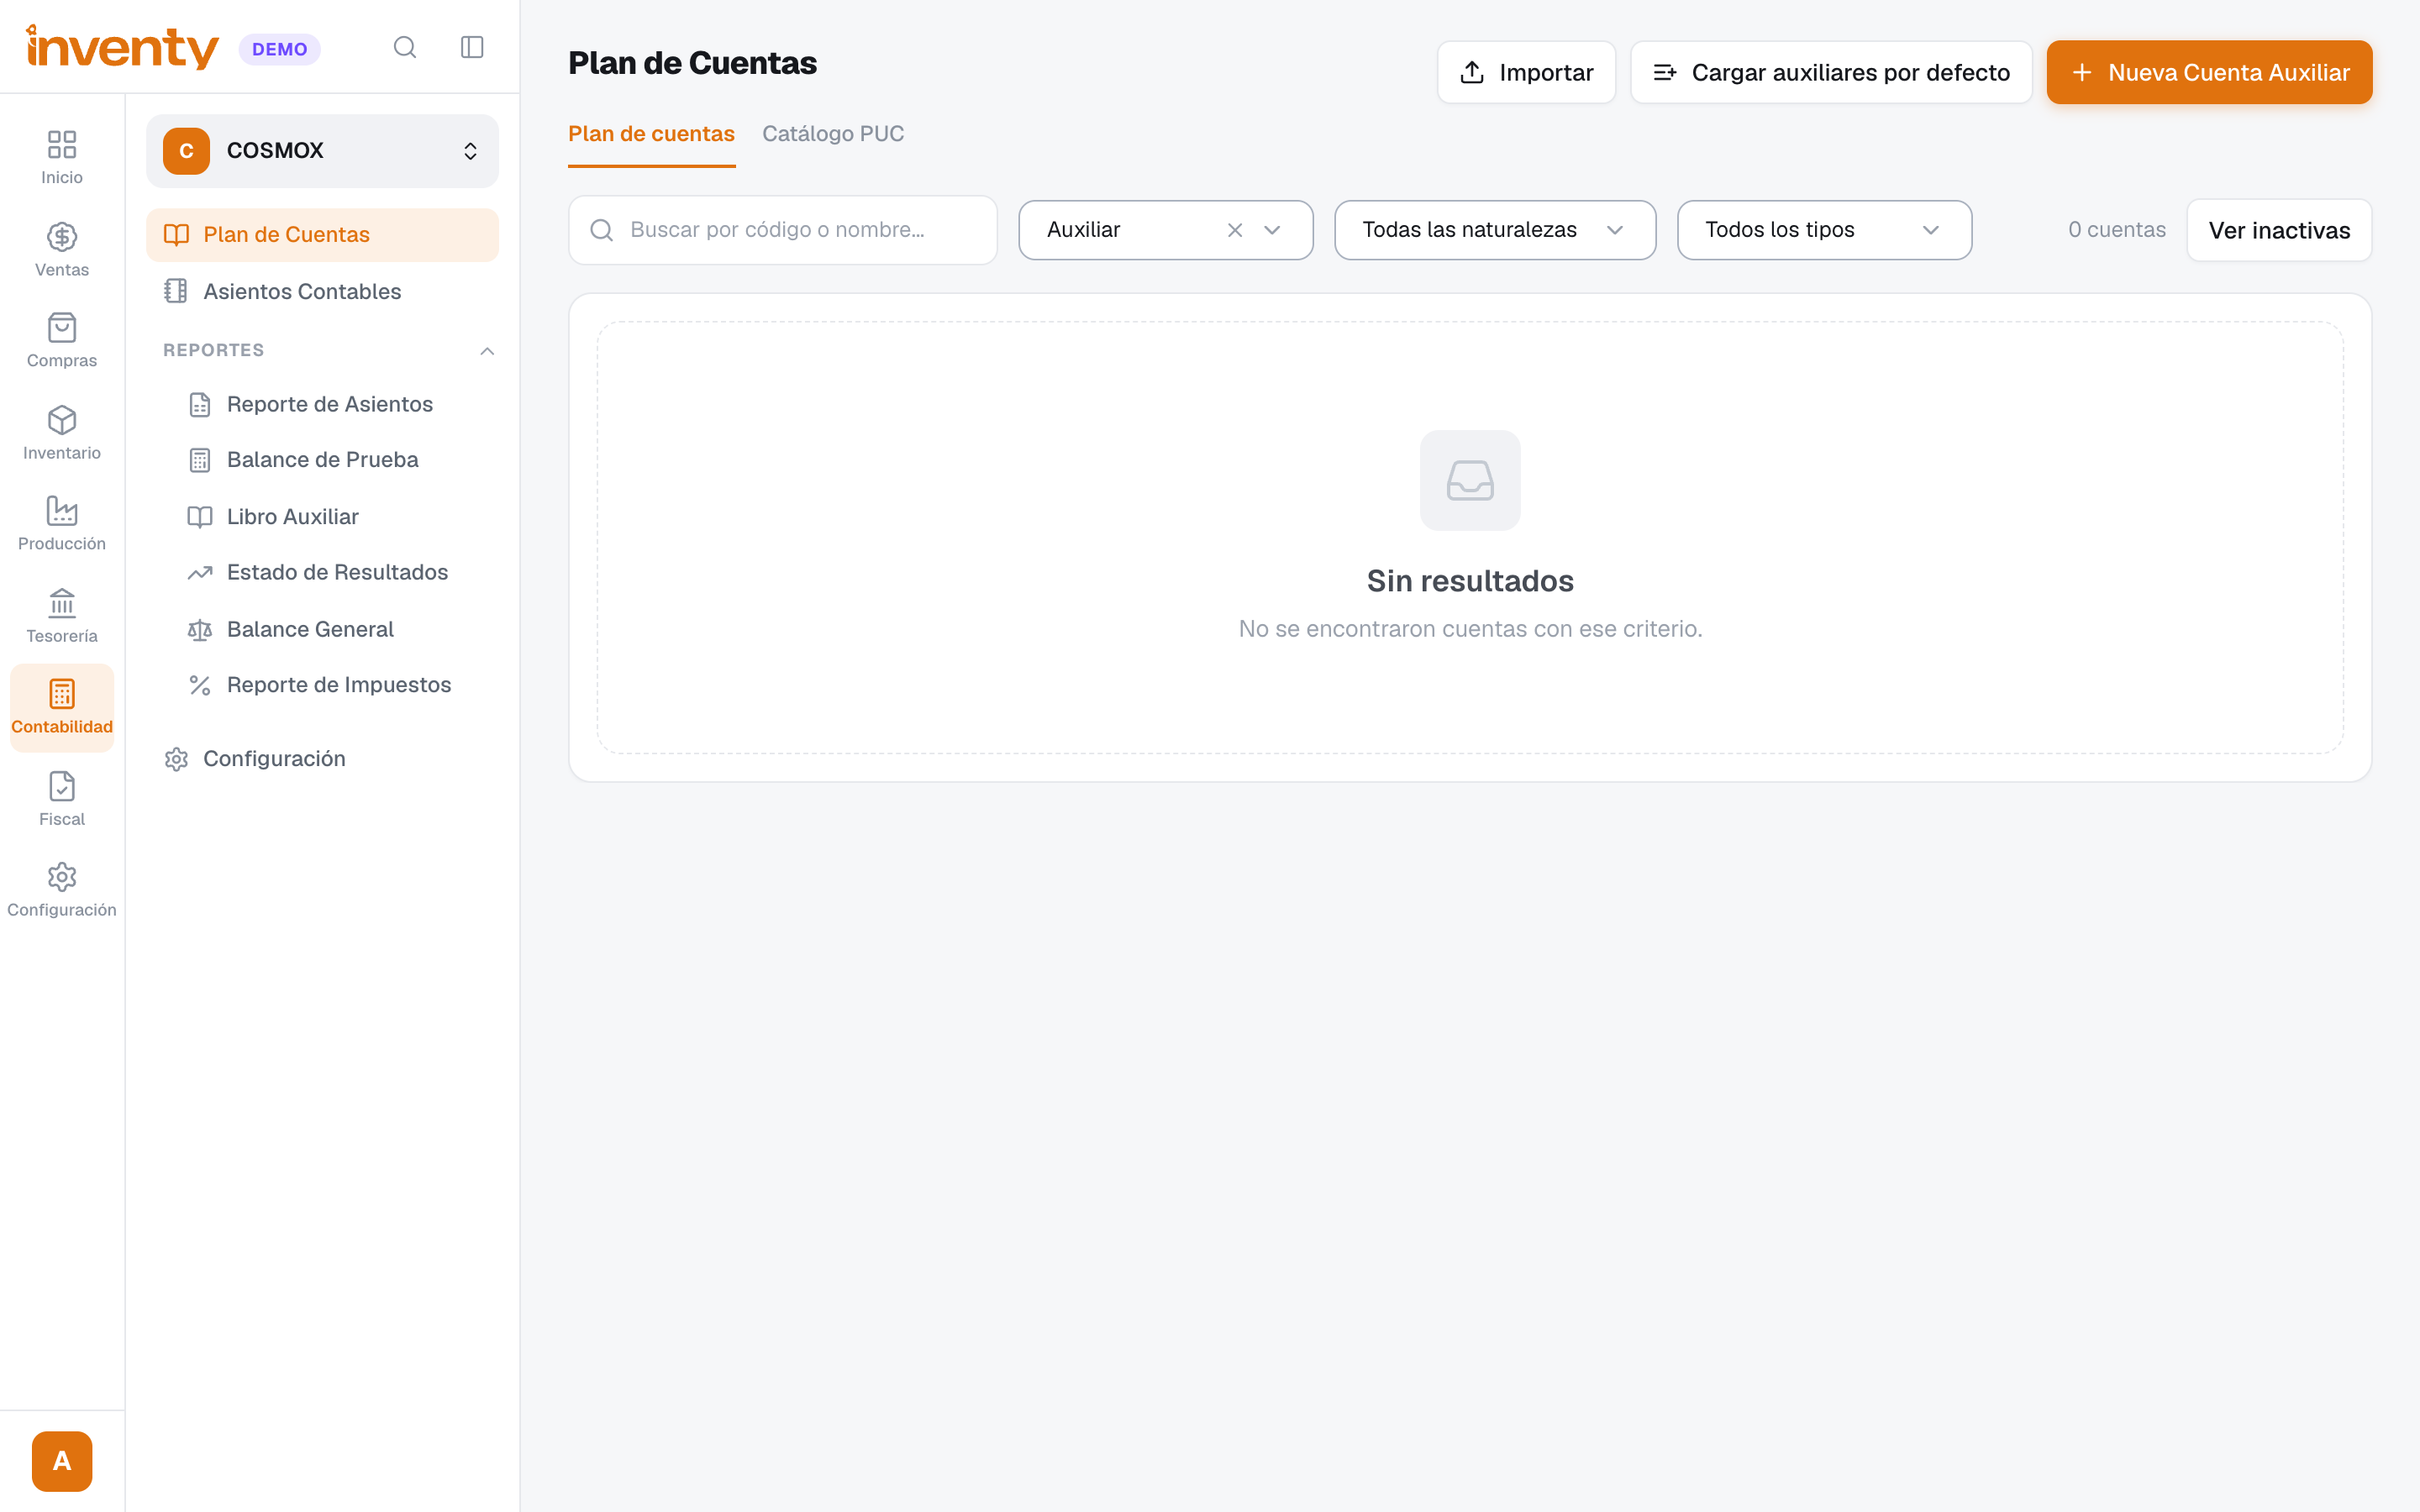Switch to the Catálogo PUC tab

(x=833, y=134)
